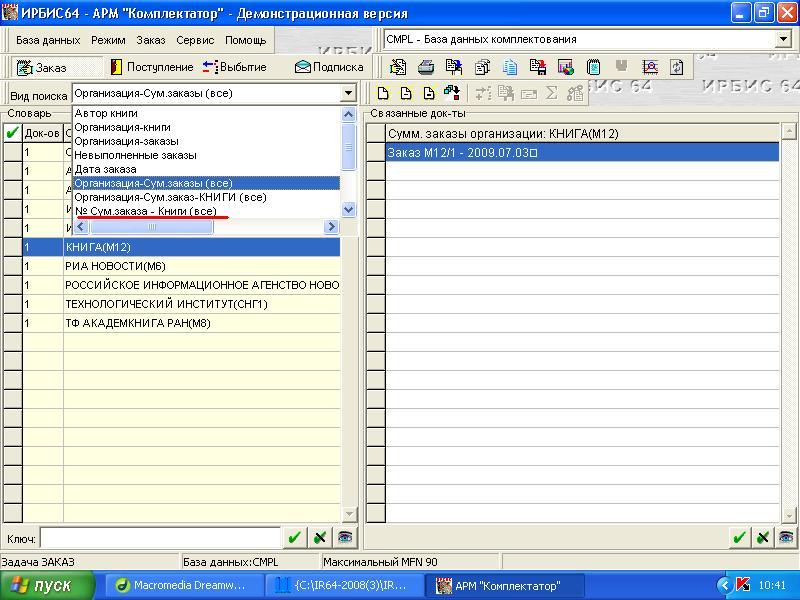The width and height of the screenshot is (800, 600).
Task: Switch to the Выбытие mode
Action: point(234,67)
